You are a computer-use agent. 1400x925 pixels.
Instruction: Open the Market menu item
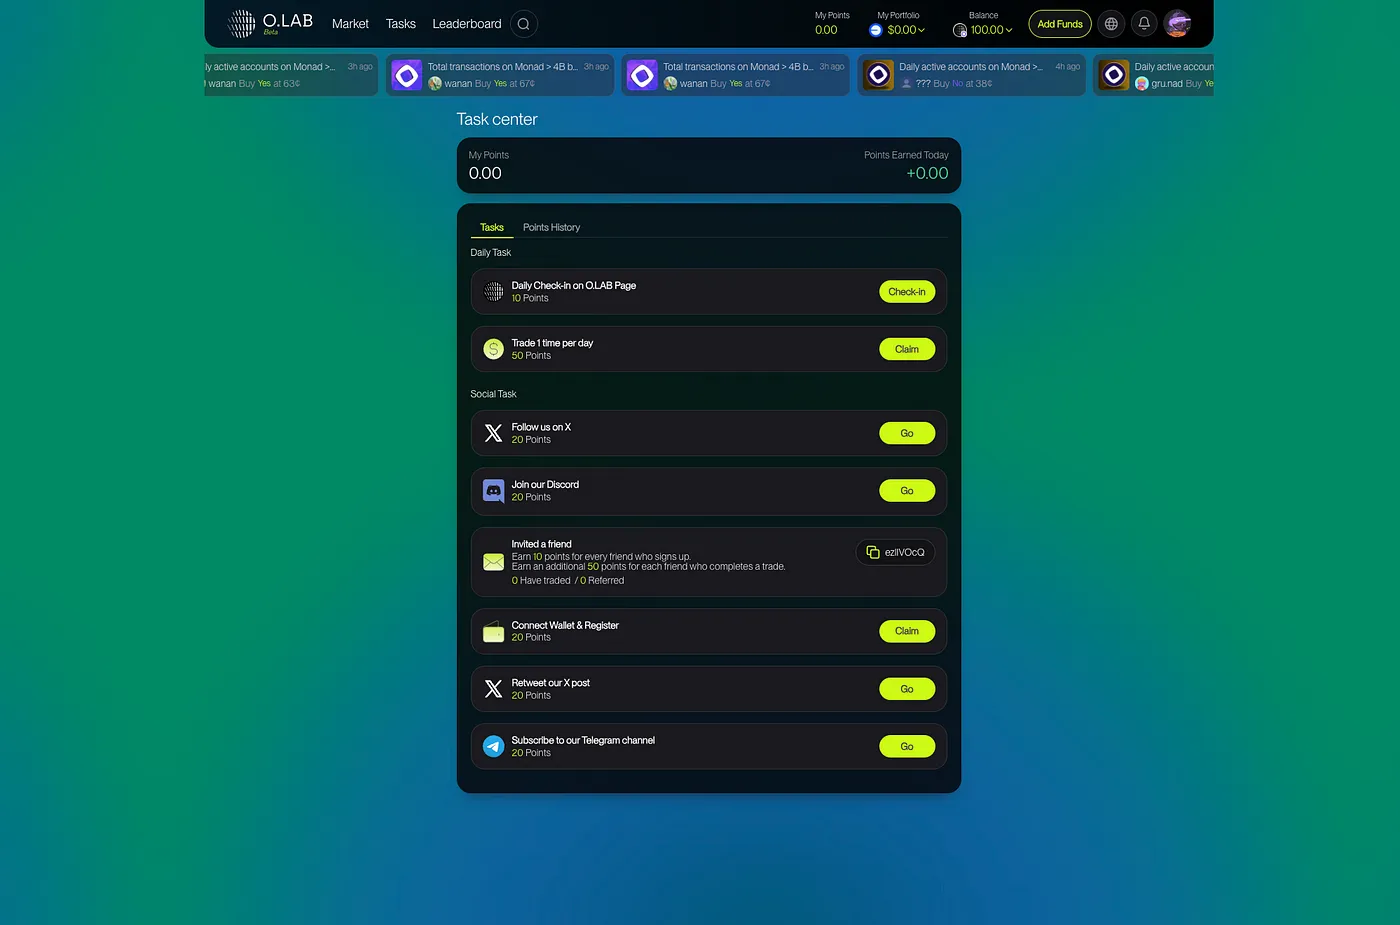[x=350, y=24]
